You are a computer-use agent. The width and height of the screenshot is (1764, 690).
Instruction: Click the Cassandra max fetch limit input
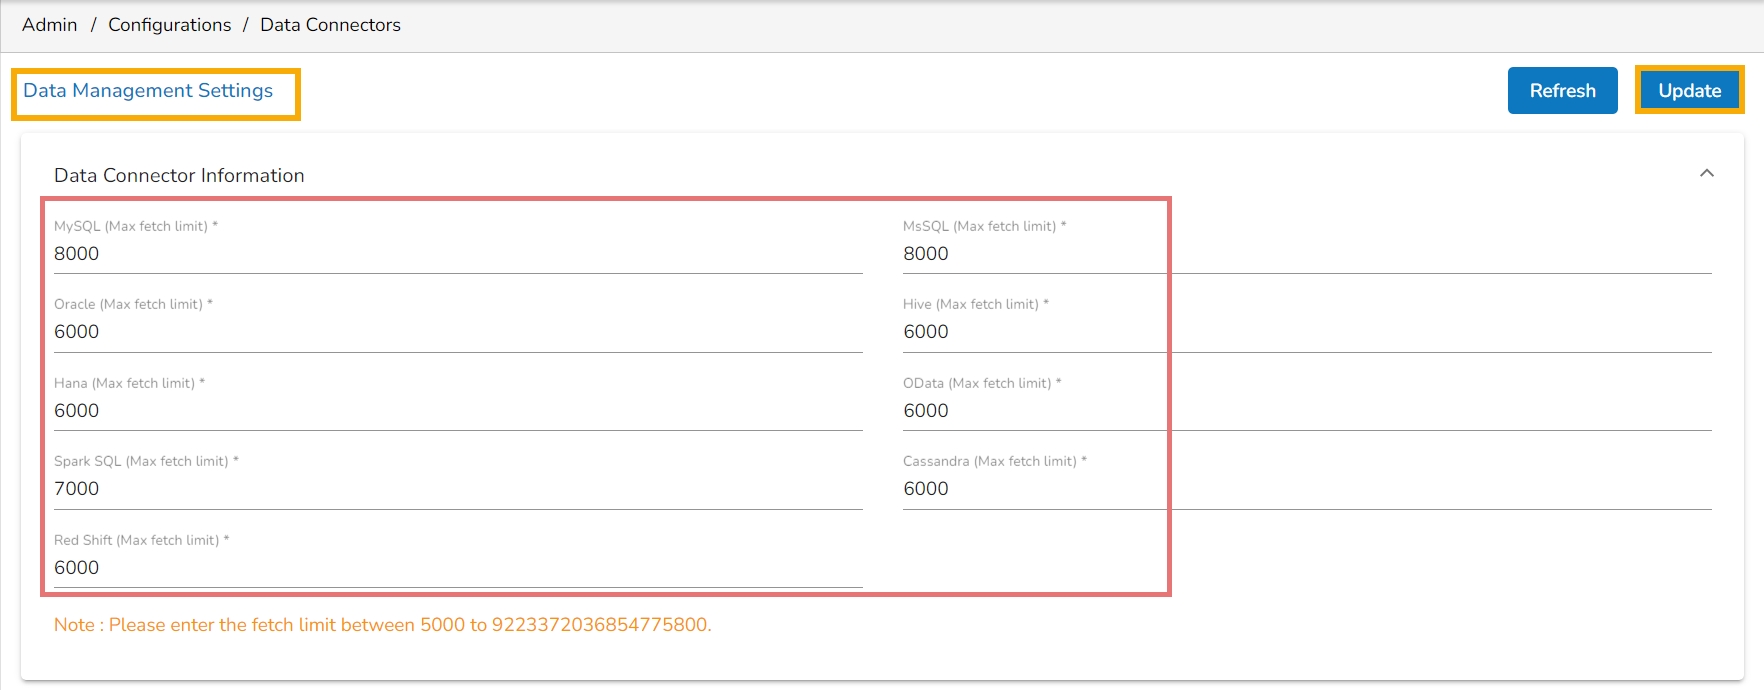pyautogui.click(x=1306, y=489)
